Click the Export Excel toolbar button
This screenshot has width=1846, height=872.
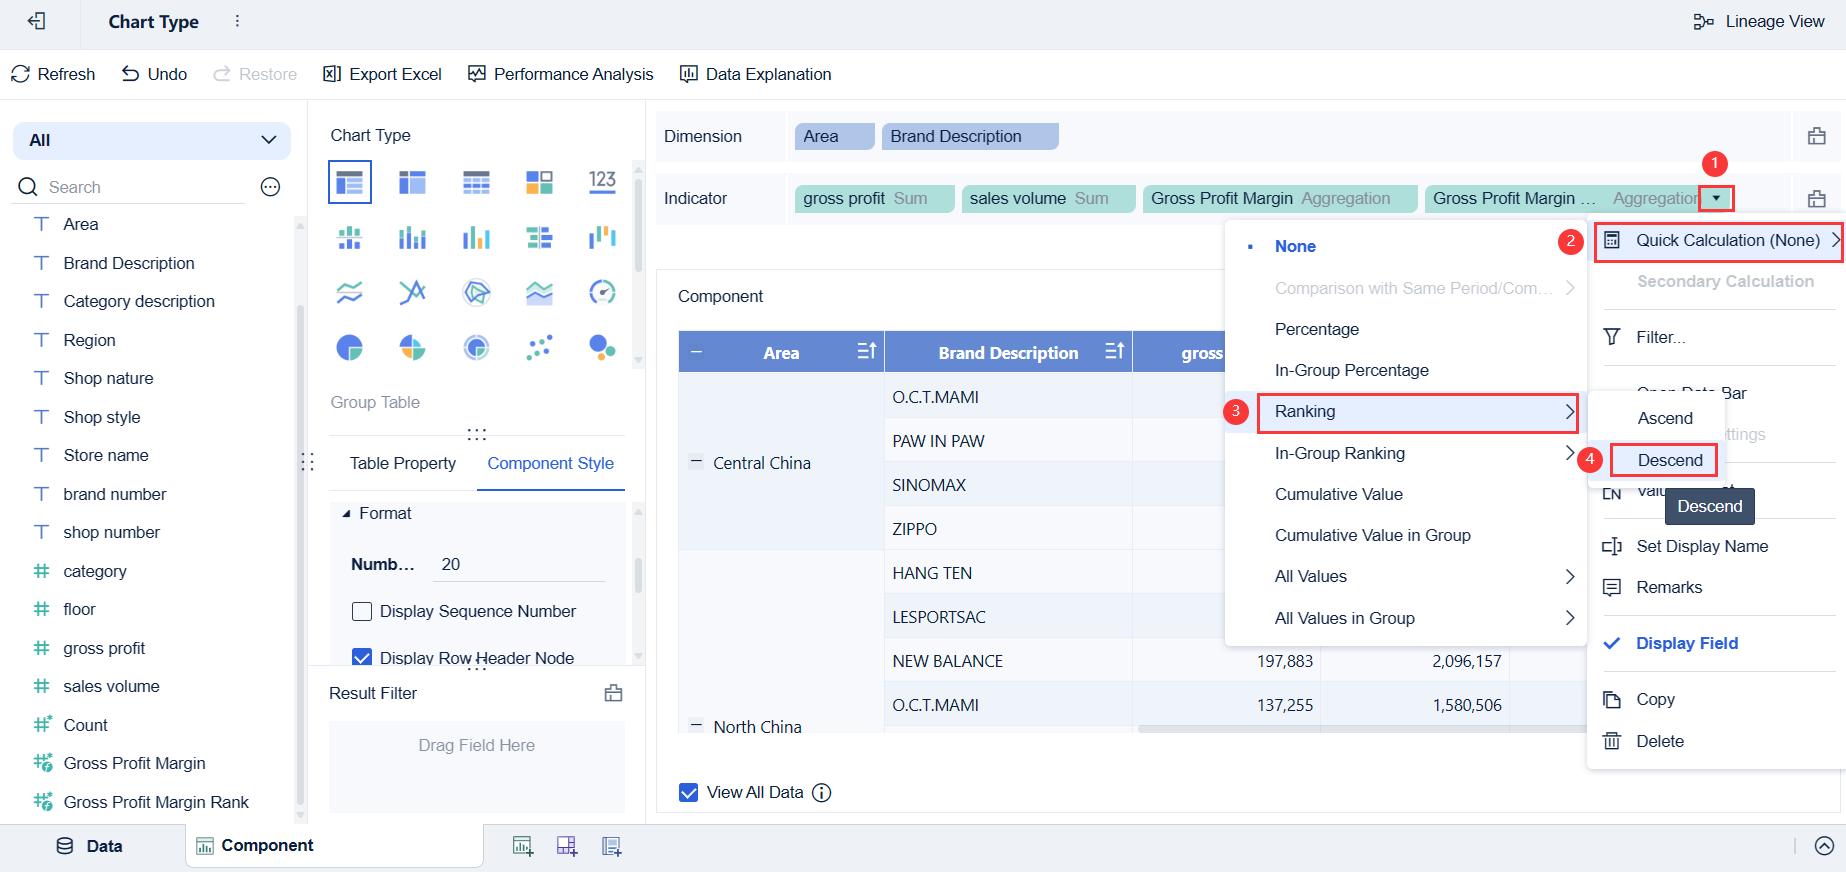coord(382,74)
